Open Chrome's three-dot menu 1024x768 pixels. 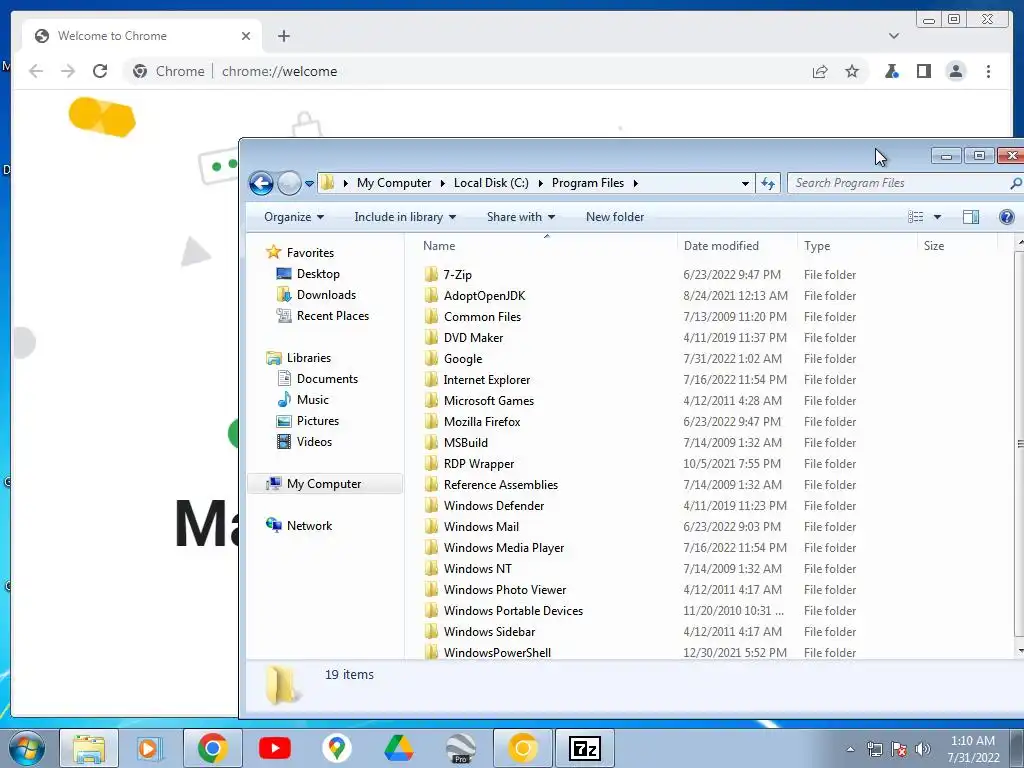(988, 71)
